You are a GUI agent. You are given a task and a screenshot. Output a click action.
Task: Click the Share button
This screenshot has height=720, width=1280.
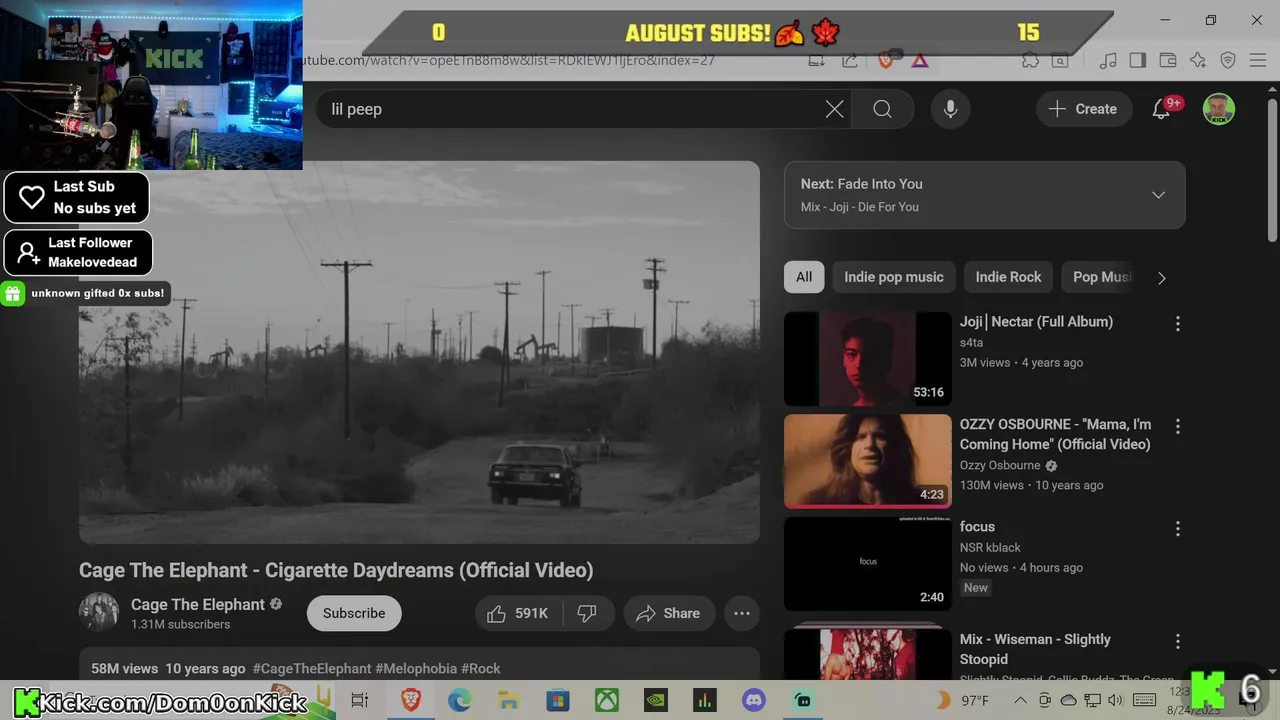tap(668, 613)
